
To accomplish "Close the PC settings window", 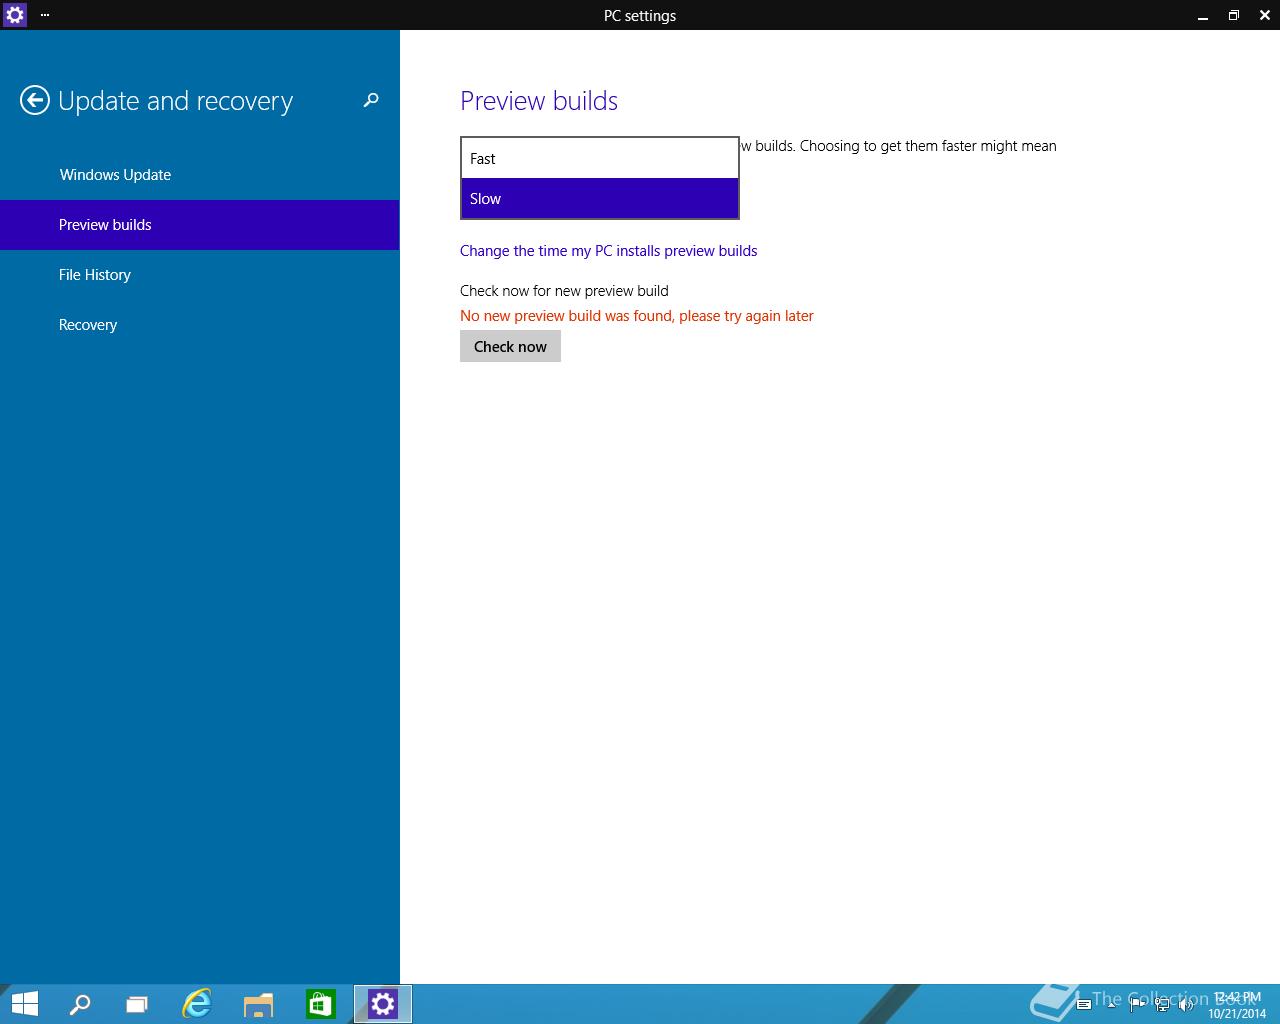I will [1265, 15].
